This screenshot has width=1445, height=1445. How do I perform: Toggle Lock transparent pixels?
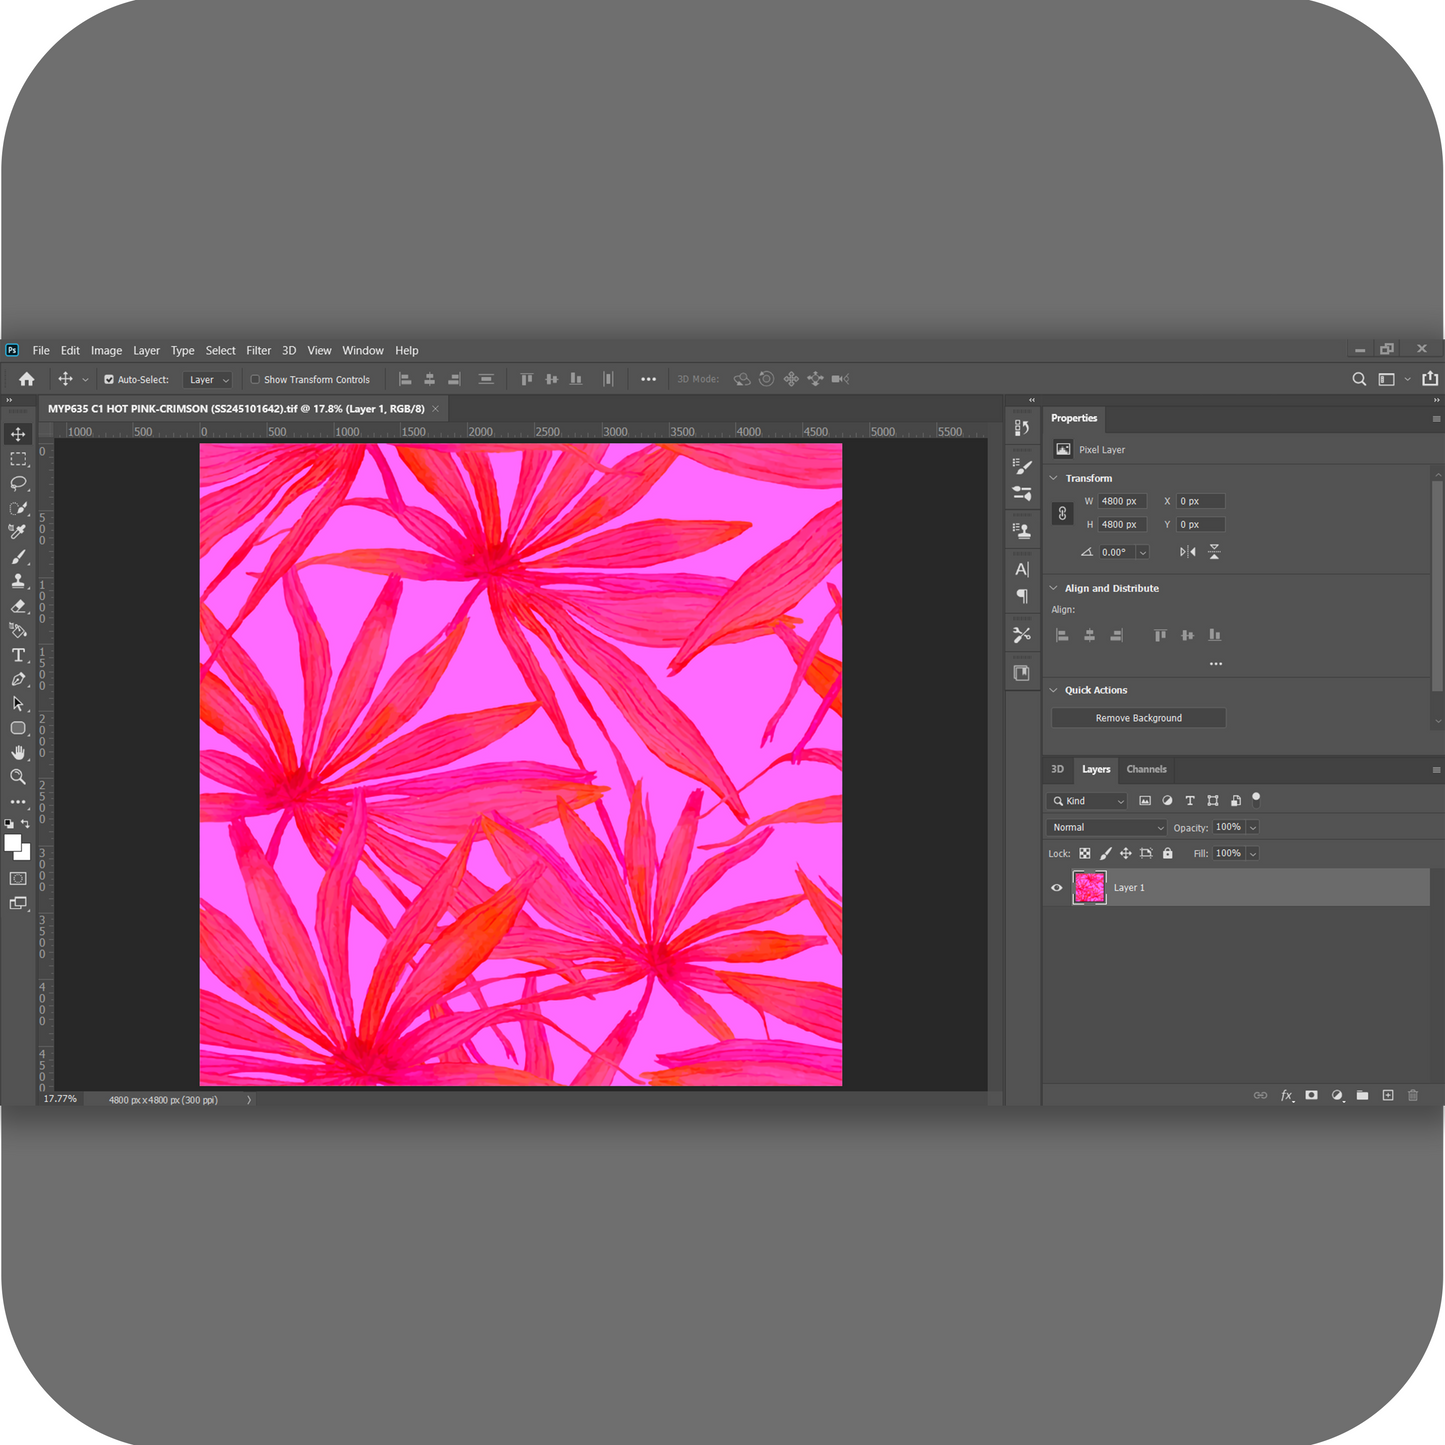1085,854
